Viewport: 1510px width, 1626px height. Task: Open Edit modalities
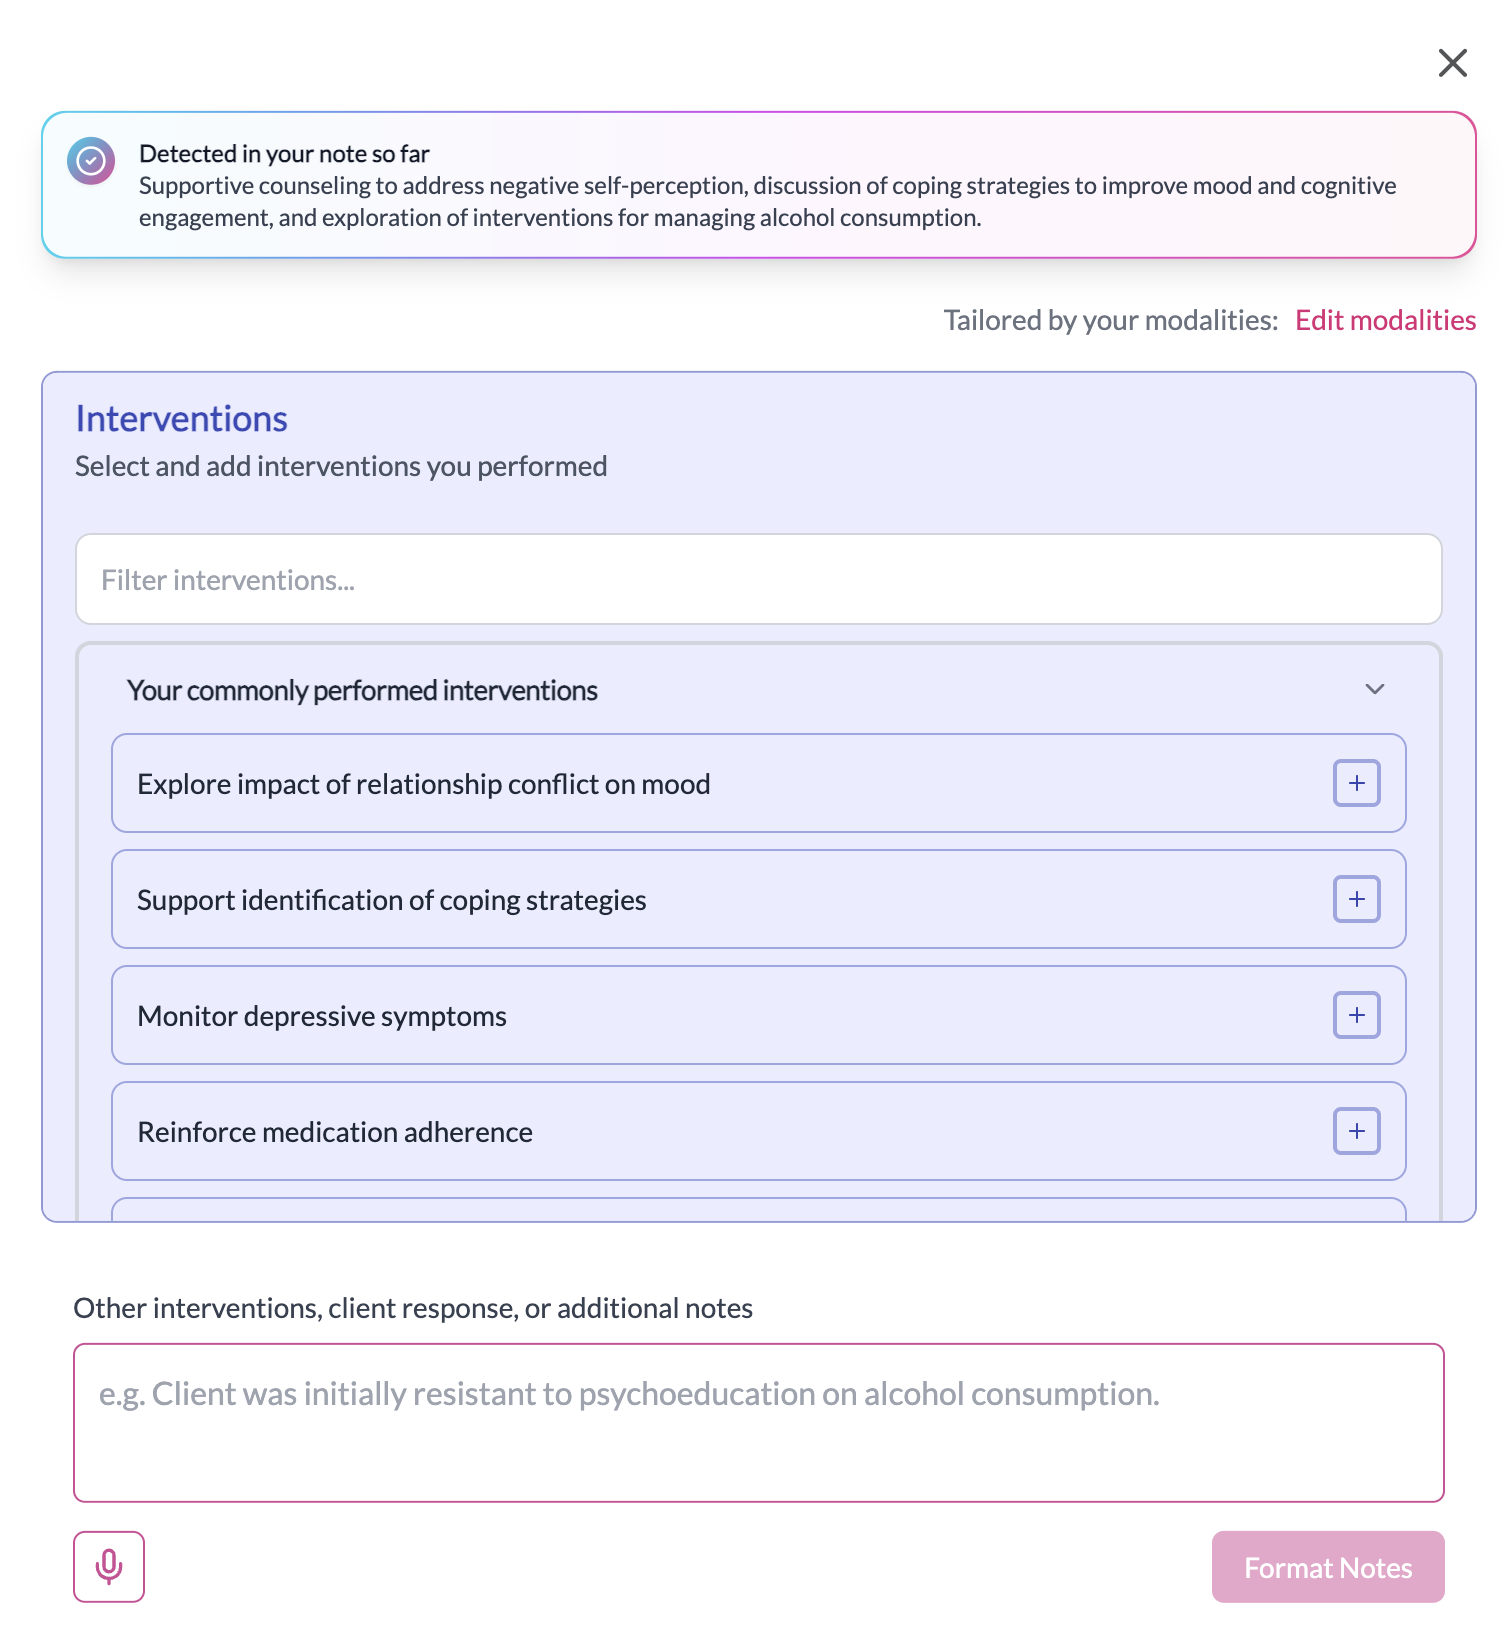1385,320
